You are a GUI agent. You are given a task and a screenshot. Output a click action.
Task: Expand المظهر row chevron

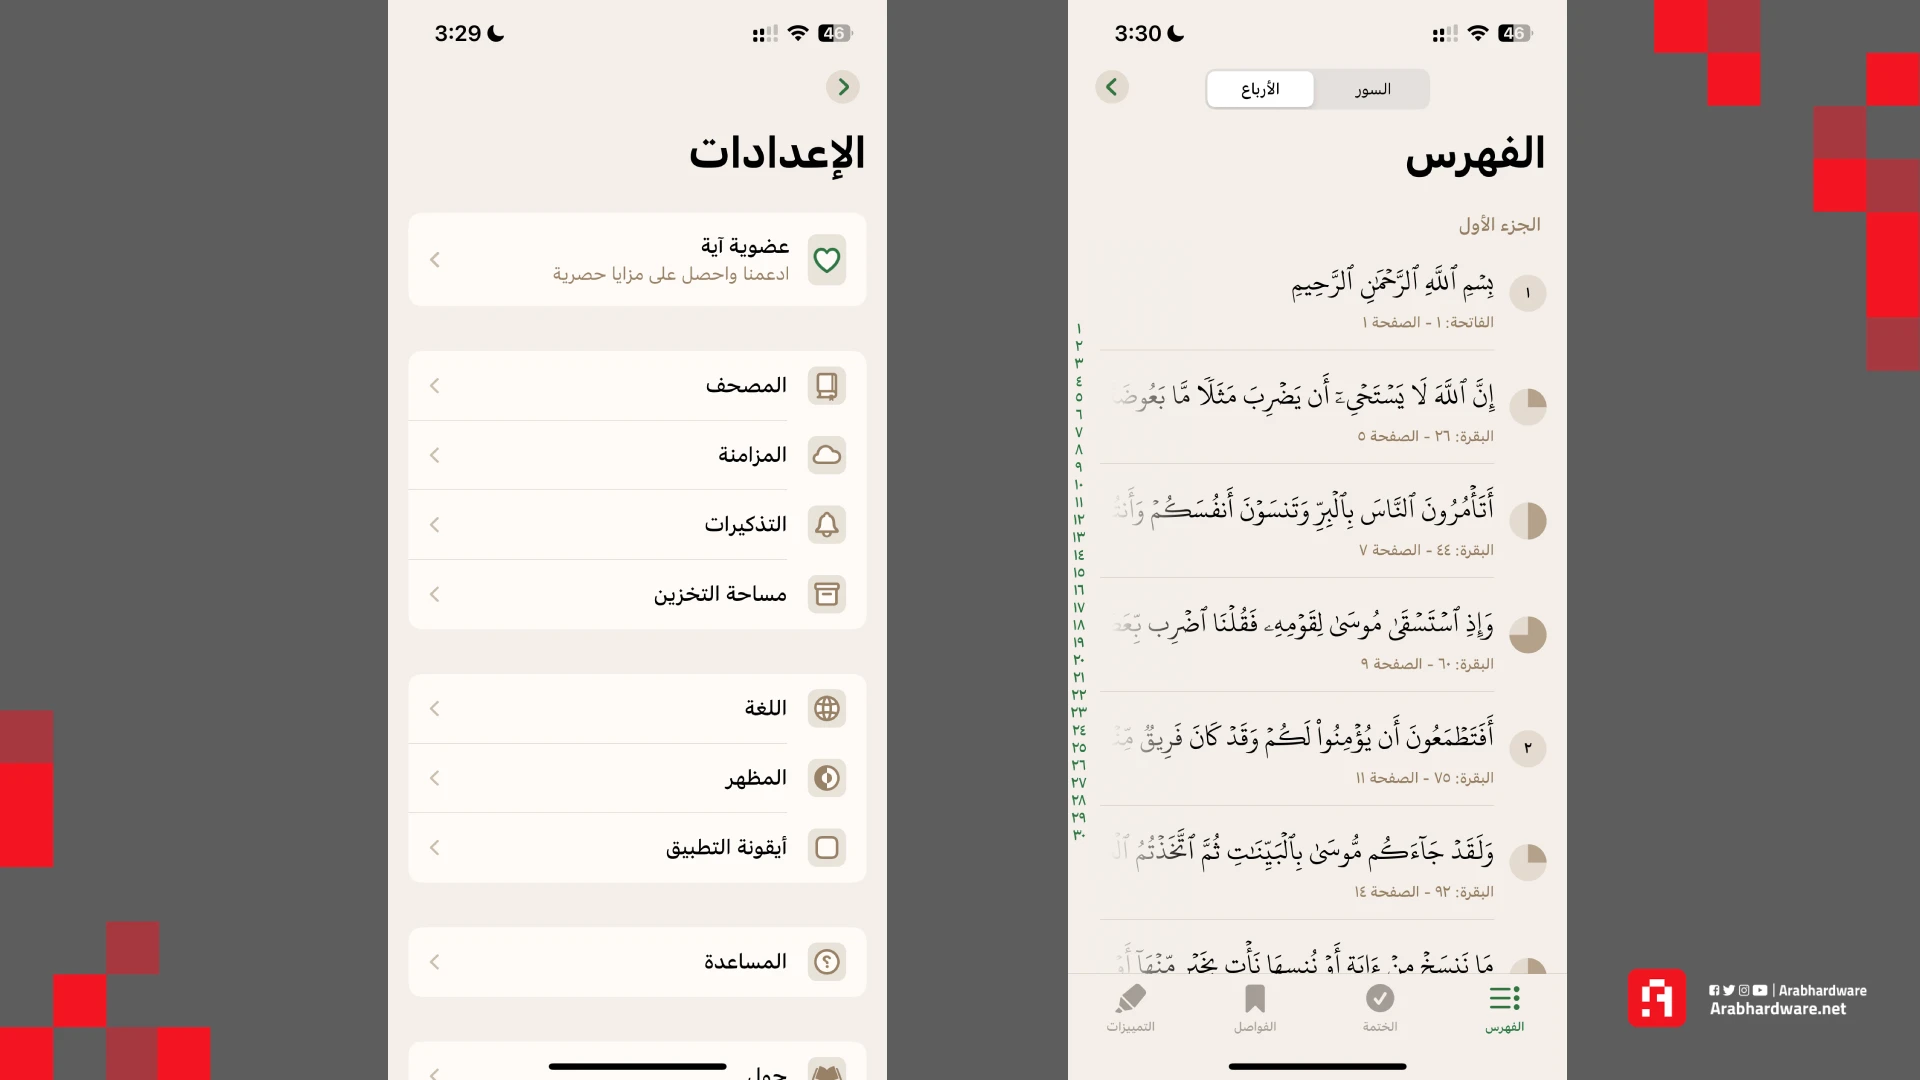435,778
